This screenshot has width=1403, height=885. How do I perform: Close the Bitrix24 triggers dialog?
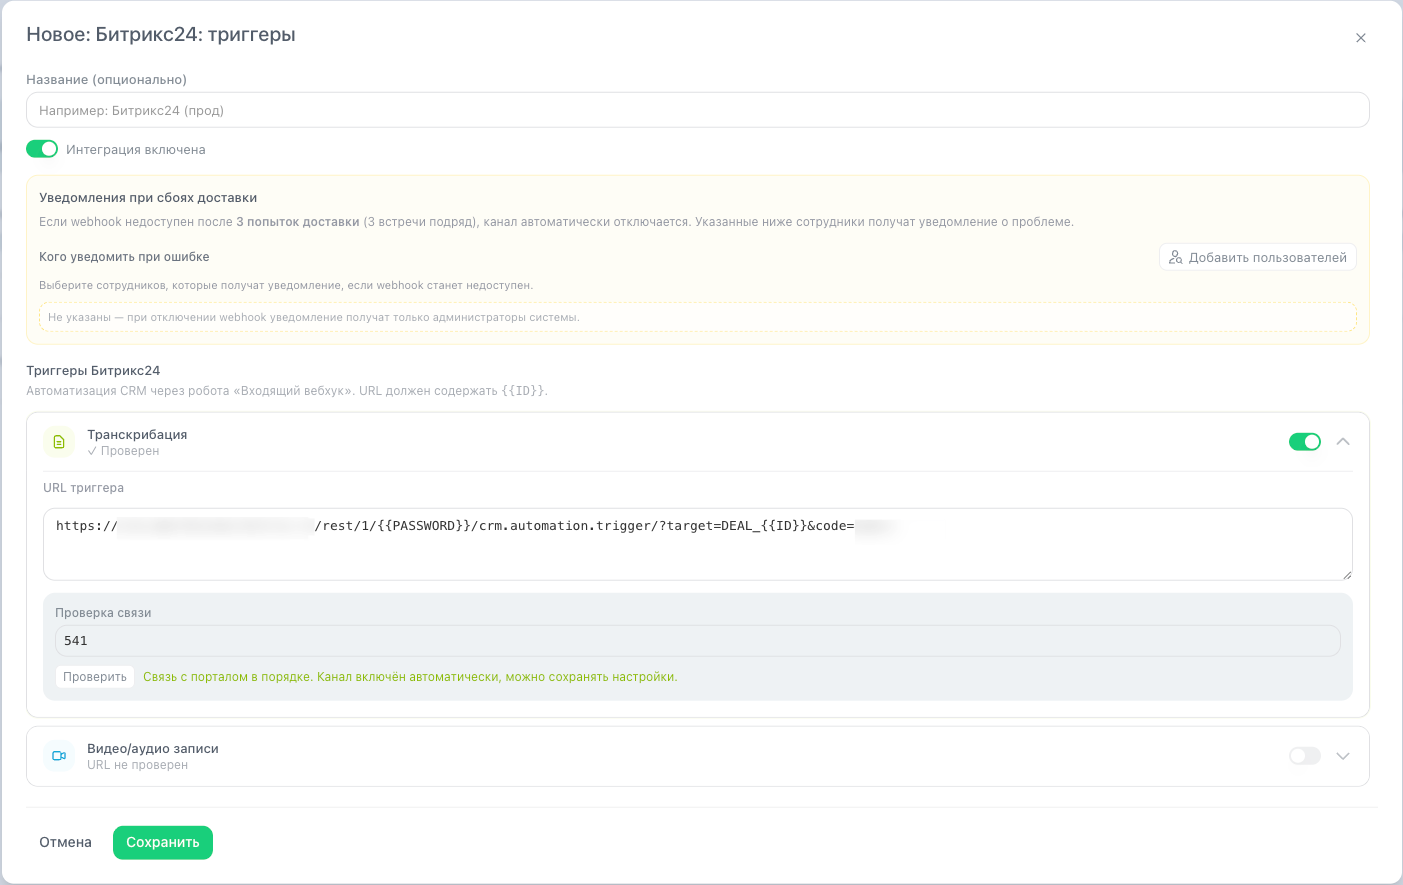click(x=1360, y=38)
